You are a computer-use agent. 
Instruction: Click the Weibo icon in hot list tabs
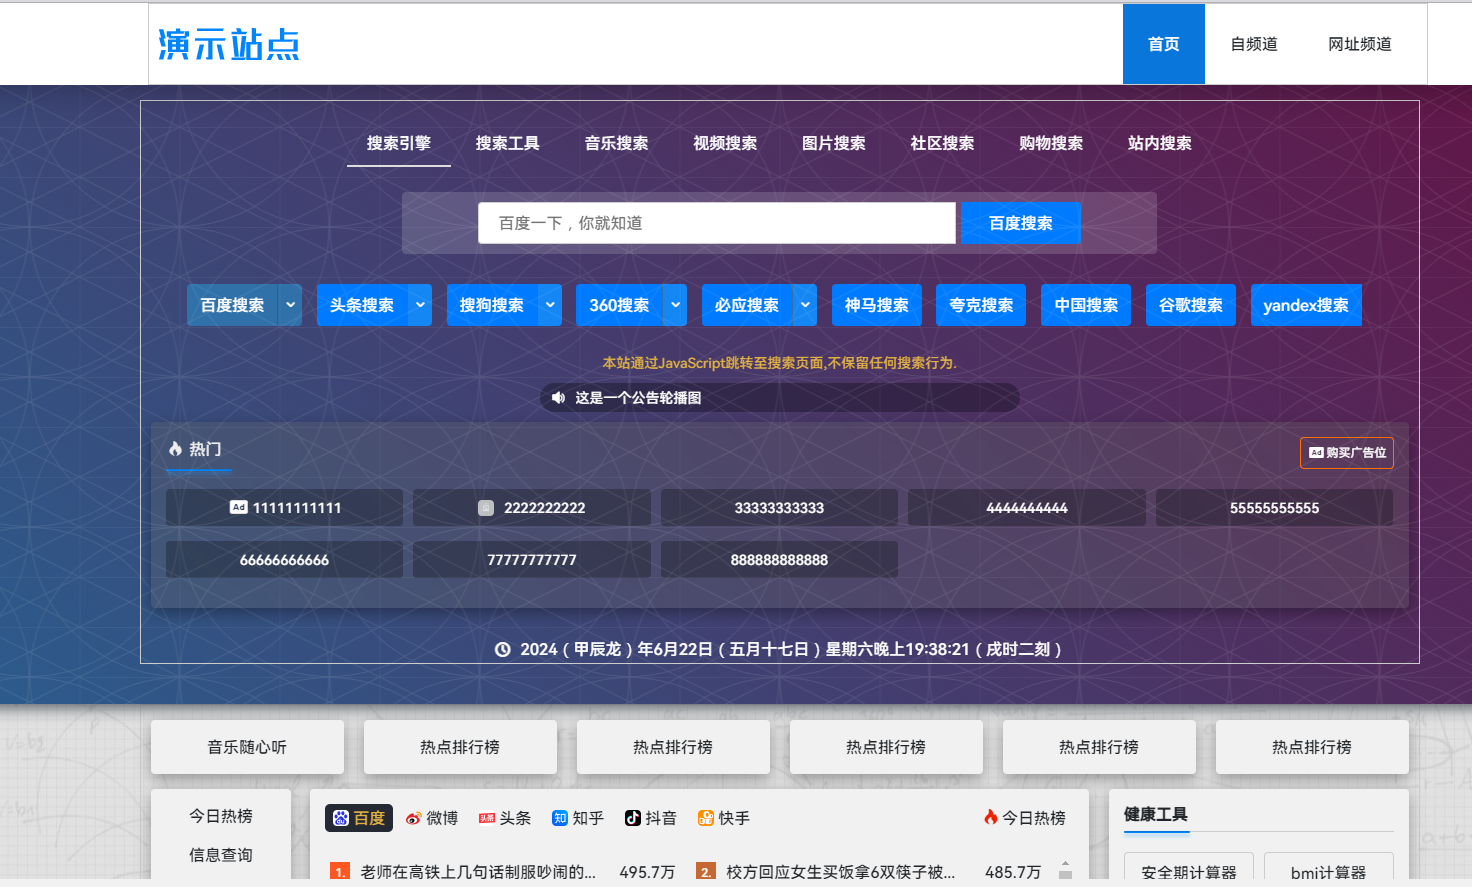[413, 818]
